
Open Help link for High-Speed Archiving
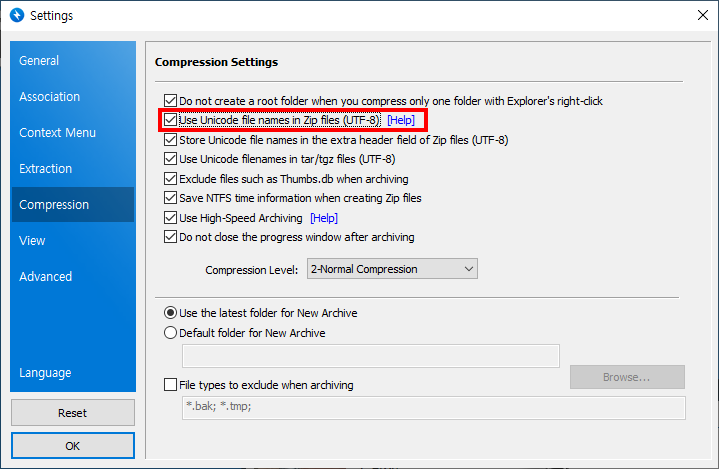point(324,218)
